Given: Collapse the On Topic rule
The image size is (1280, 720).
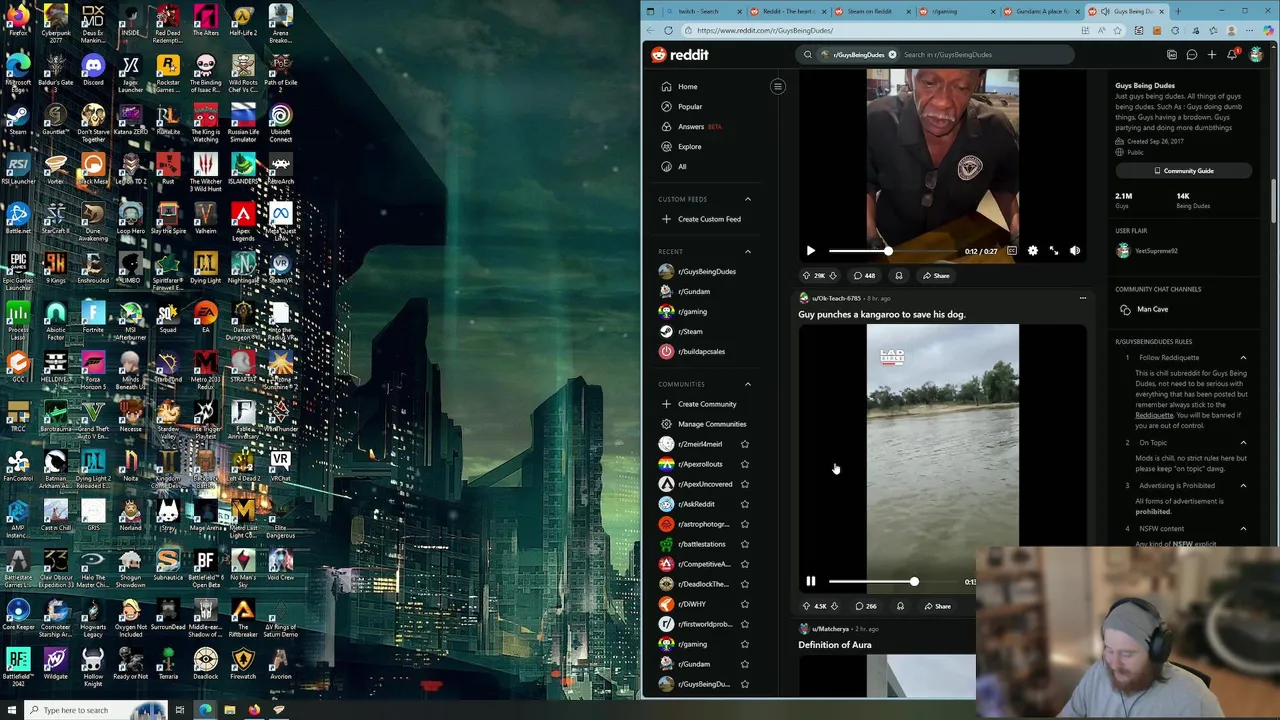Looking at the screenshot, I should (x=1243, y=443).
